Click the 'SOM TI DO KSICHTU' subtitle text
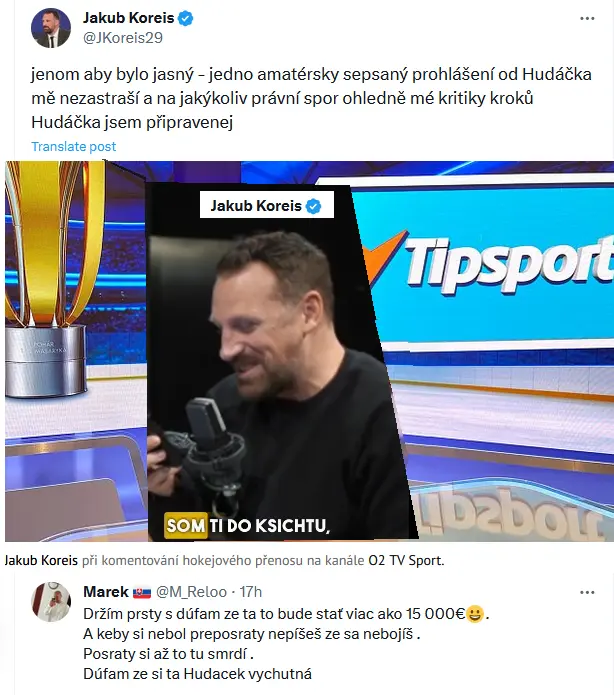Viewport: 614px width, 695px height. pos(247,526)
